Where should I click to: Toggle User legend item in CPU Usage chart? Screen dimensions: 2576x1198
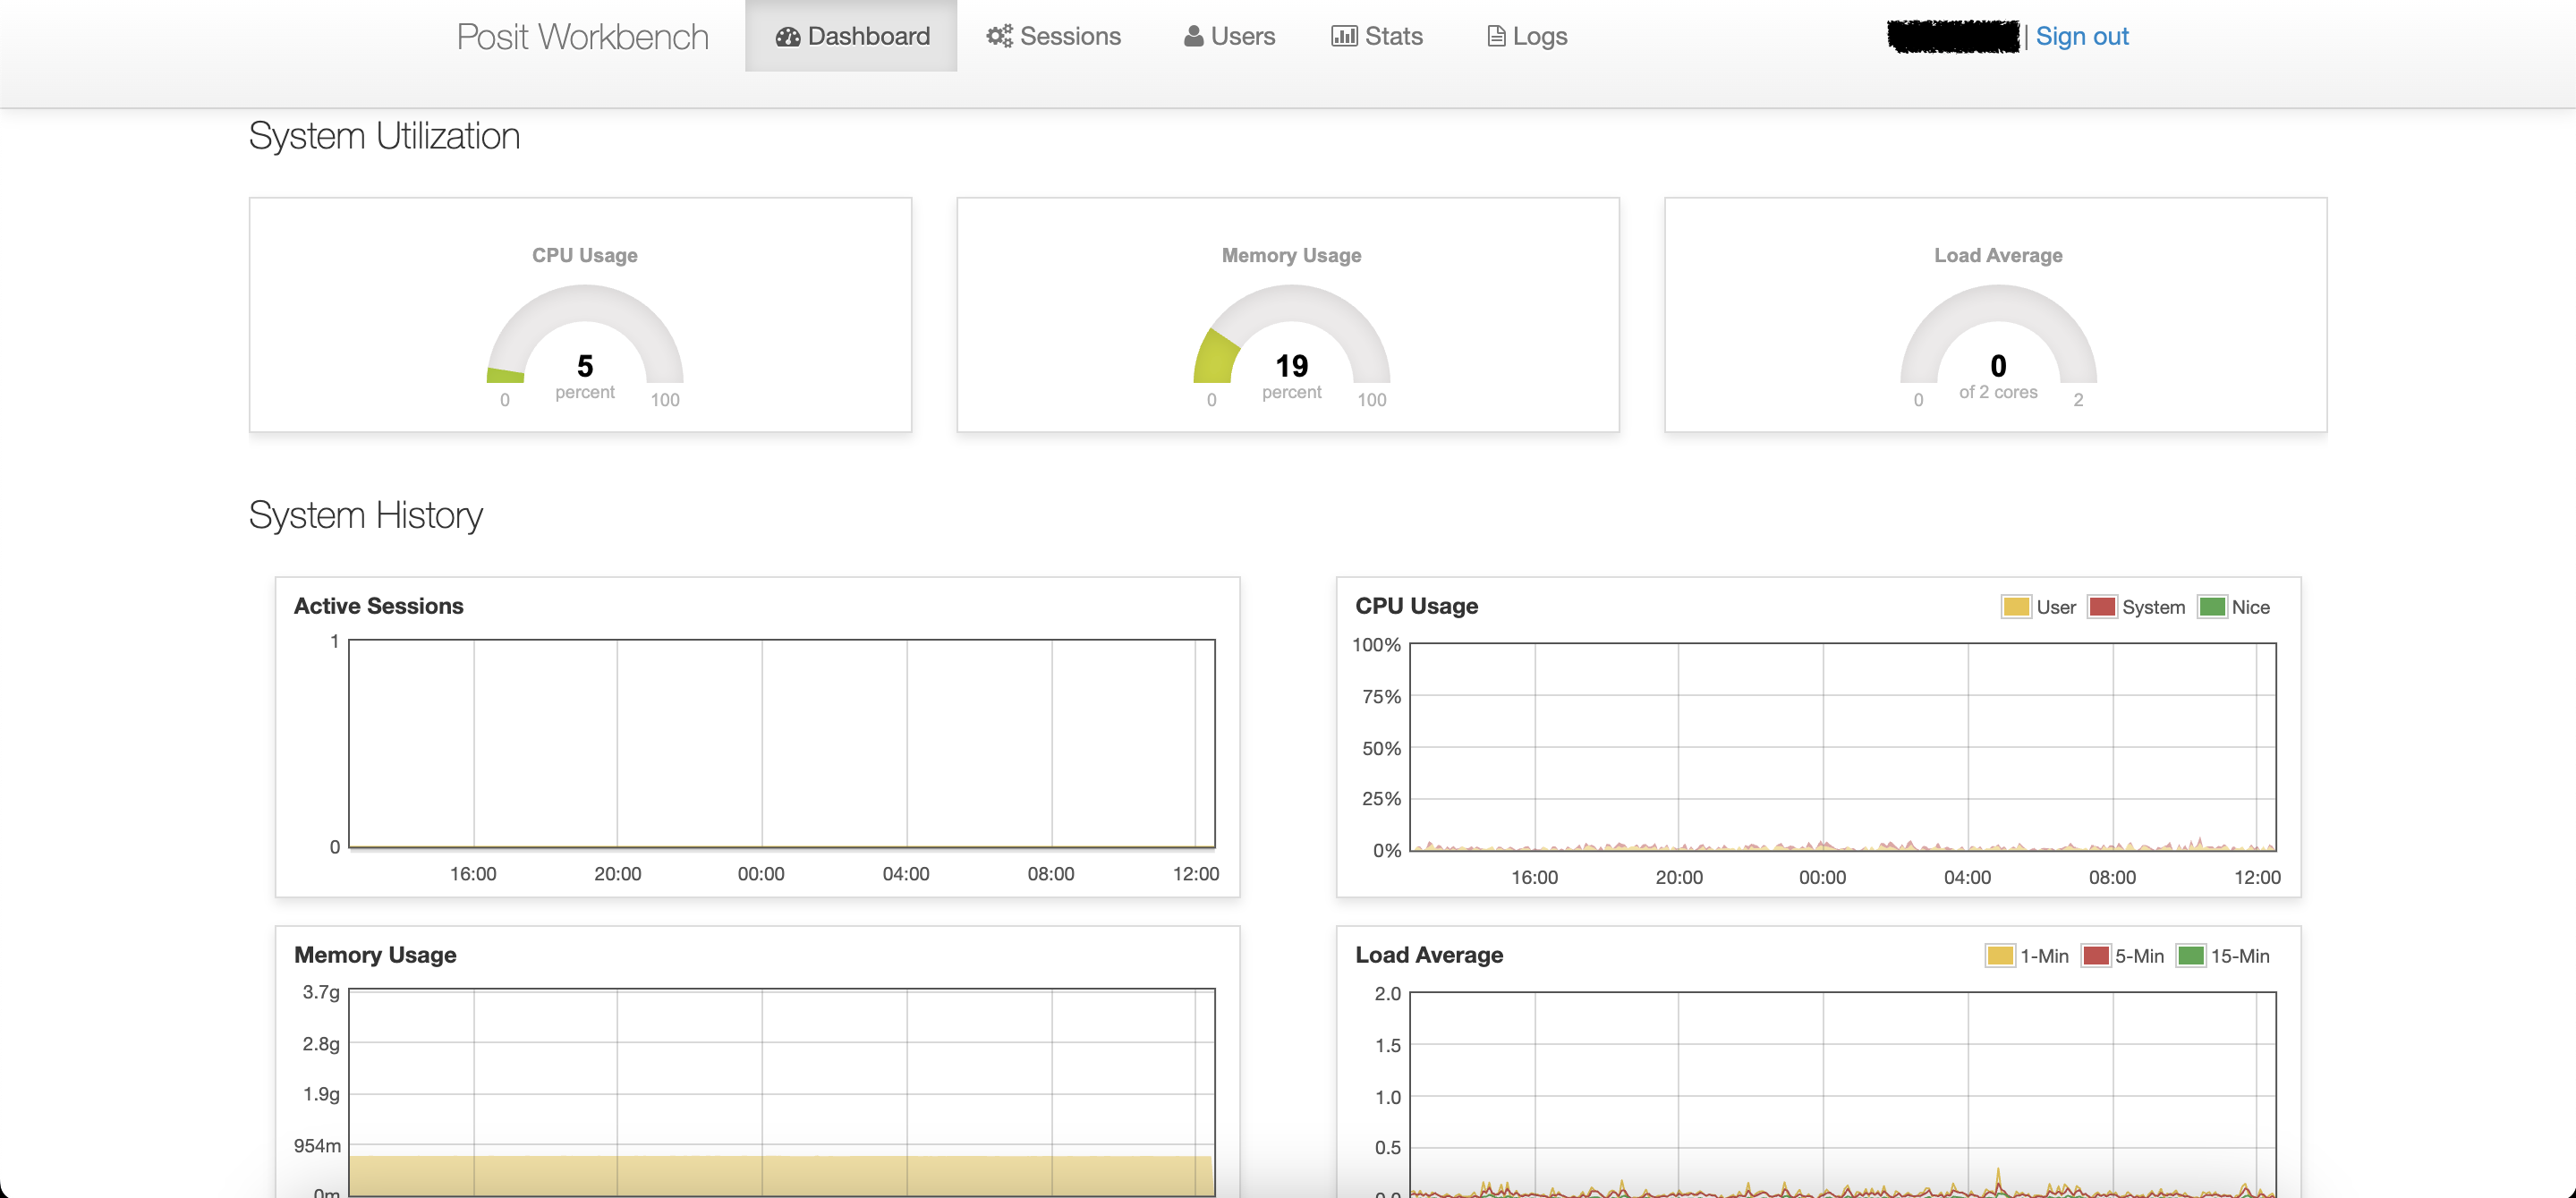click(x=2040, y=608)
